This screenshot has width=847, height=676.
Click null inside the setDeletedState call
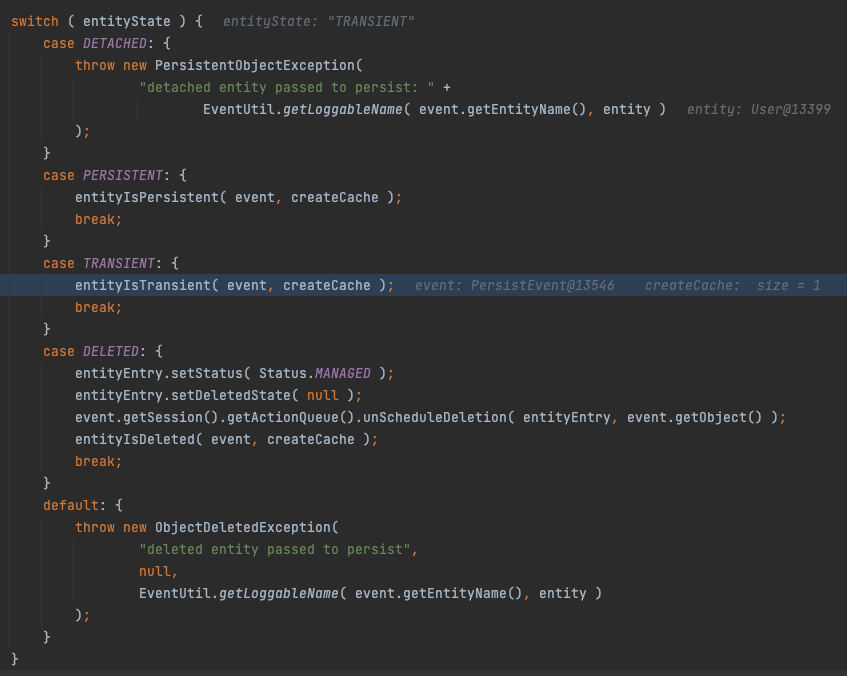pyautogui.click(x=322, y=396)
